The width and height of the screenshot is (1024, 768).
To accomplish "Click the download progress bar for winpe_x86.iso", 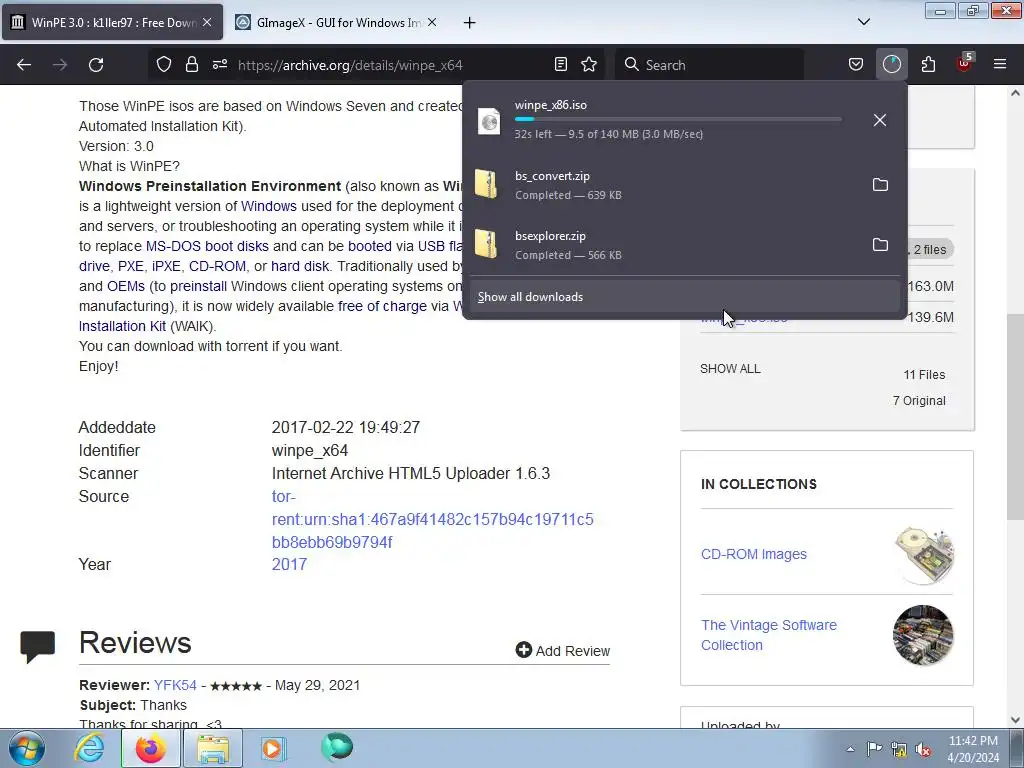I will [x=677, y=119].
